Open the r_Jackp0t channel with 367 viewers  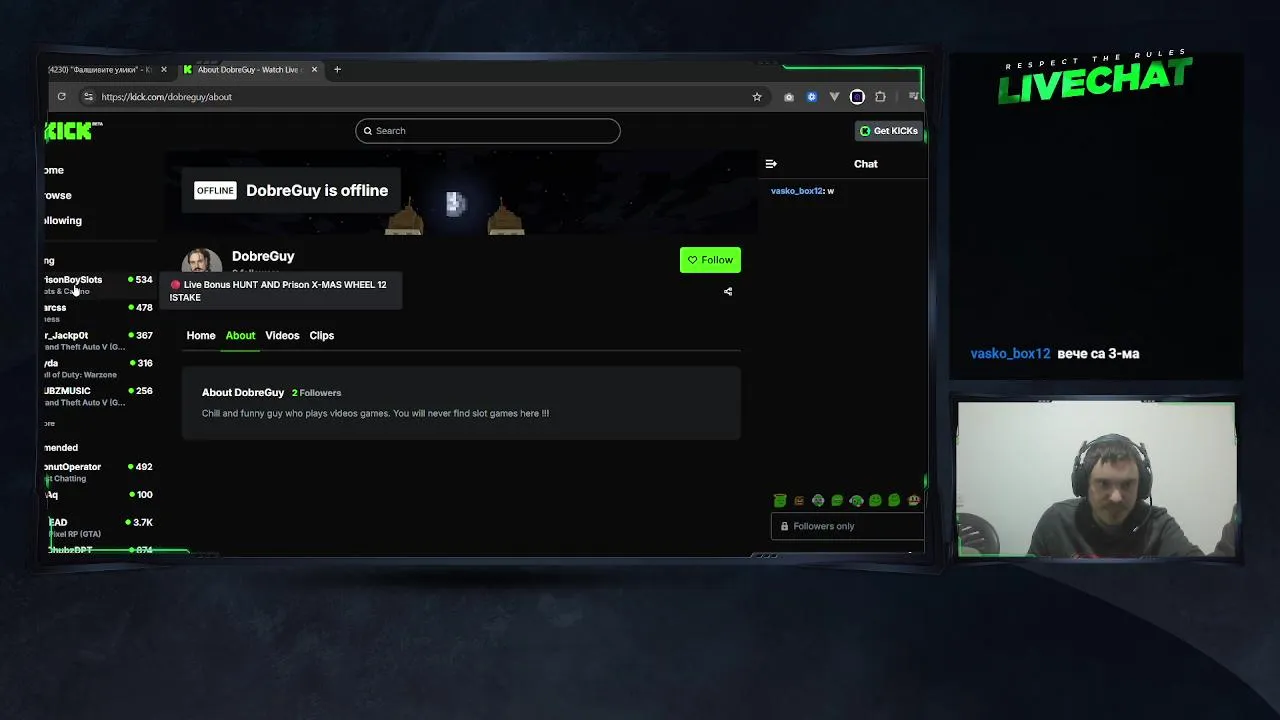pyautogui.click(x=99, y=341)
